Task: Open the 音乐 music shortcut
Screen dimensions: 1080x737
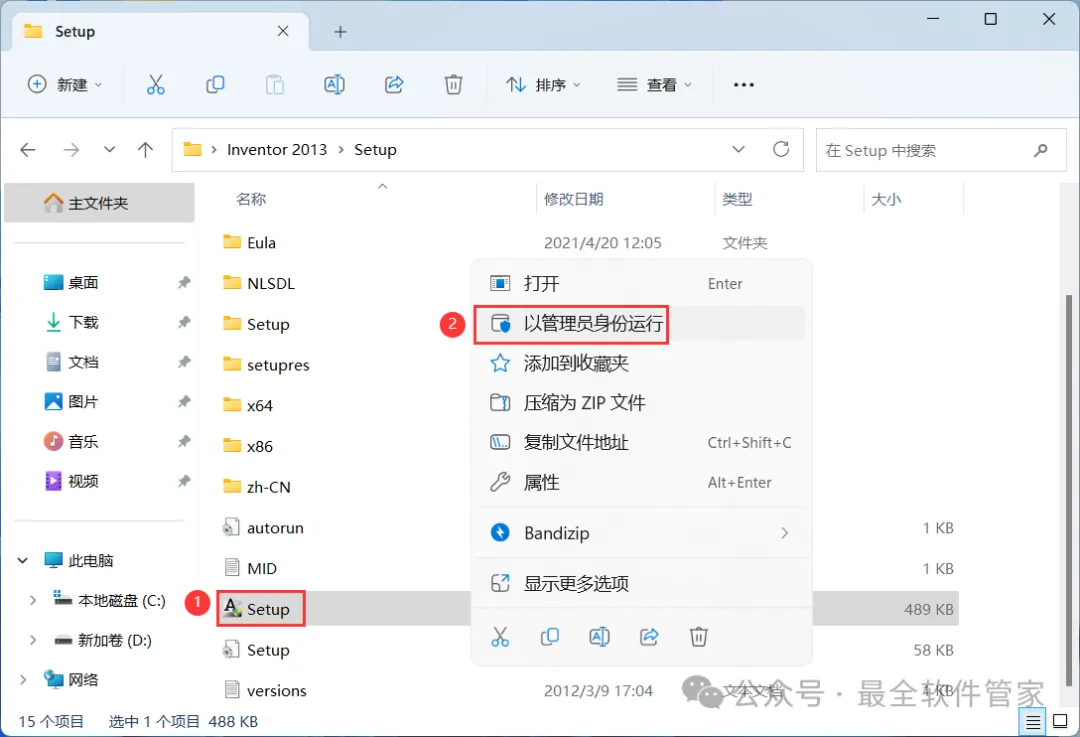Action: pyautogui.click(x=83, y=442)
